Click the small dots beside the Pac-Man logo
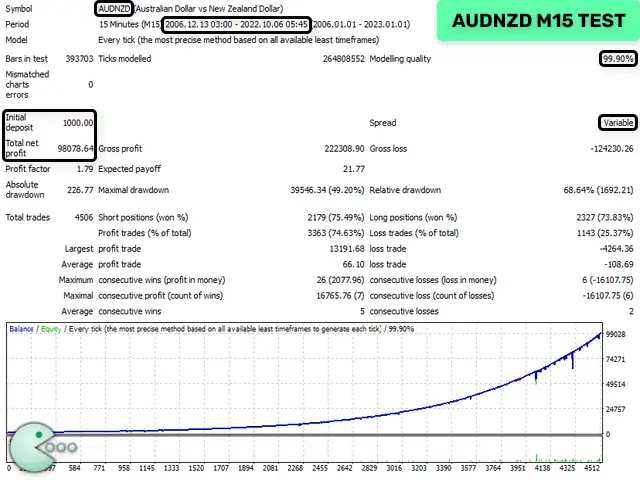 coord(63,449)
